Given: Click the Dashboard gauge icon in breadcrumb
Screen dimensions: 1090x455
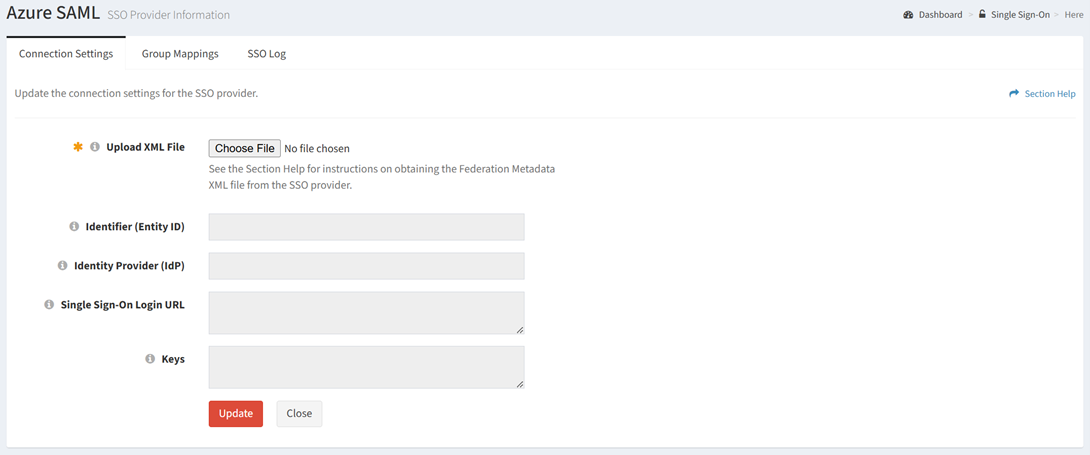Looking at the screenshot, I should coord(908,15).
